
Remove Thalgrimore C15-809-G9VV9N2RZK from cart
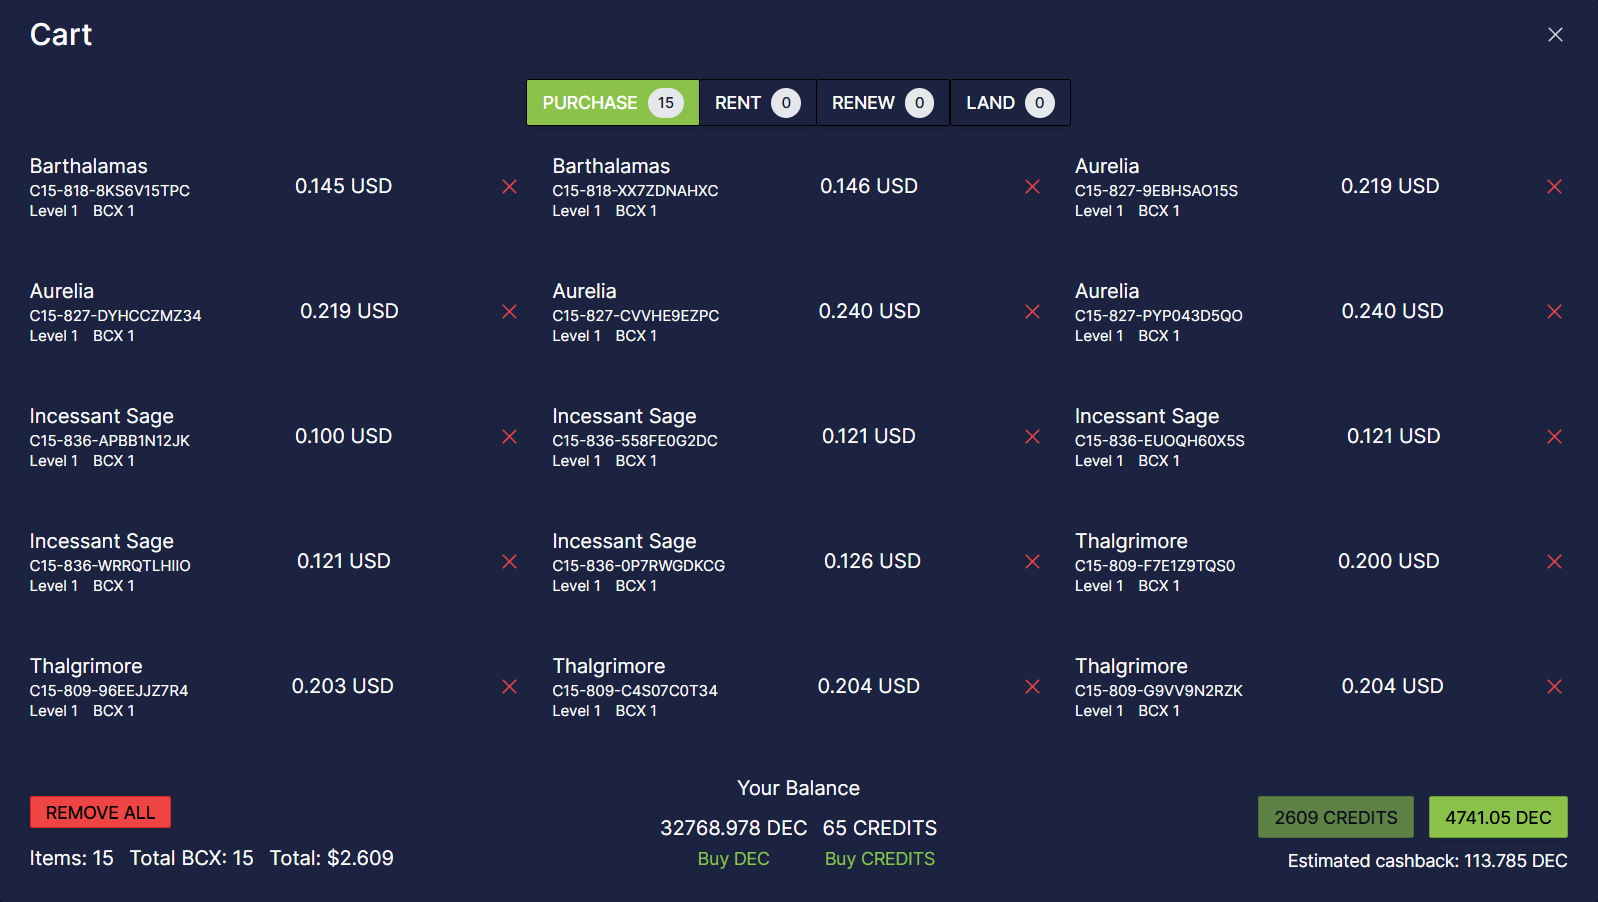pos(1554,687)
